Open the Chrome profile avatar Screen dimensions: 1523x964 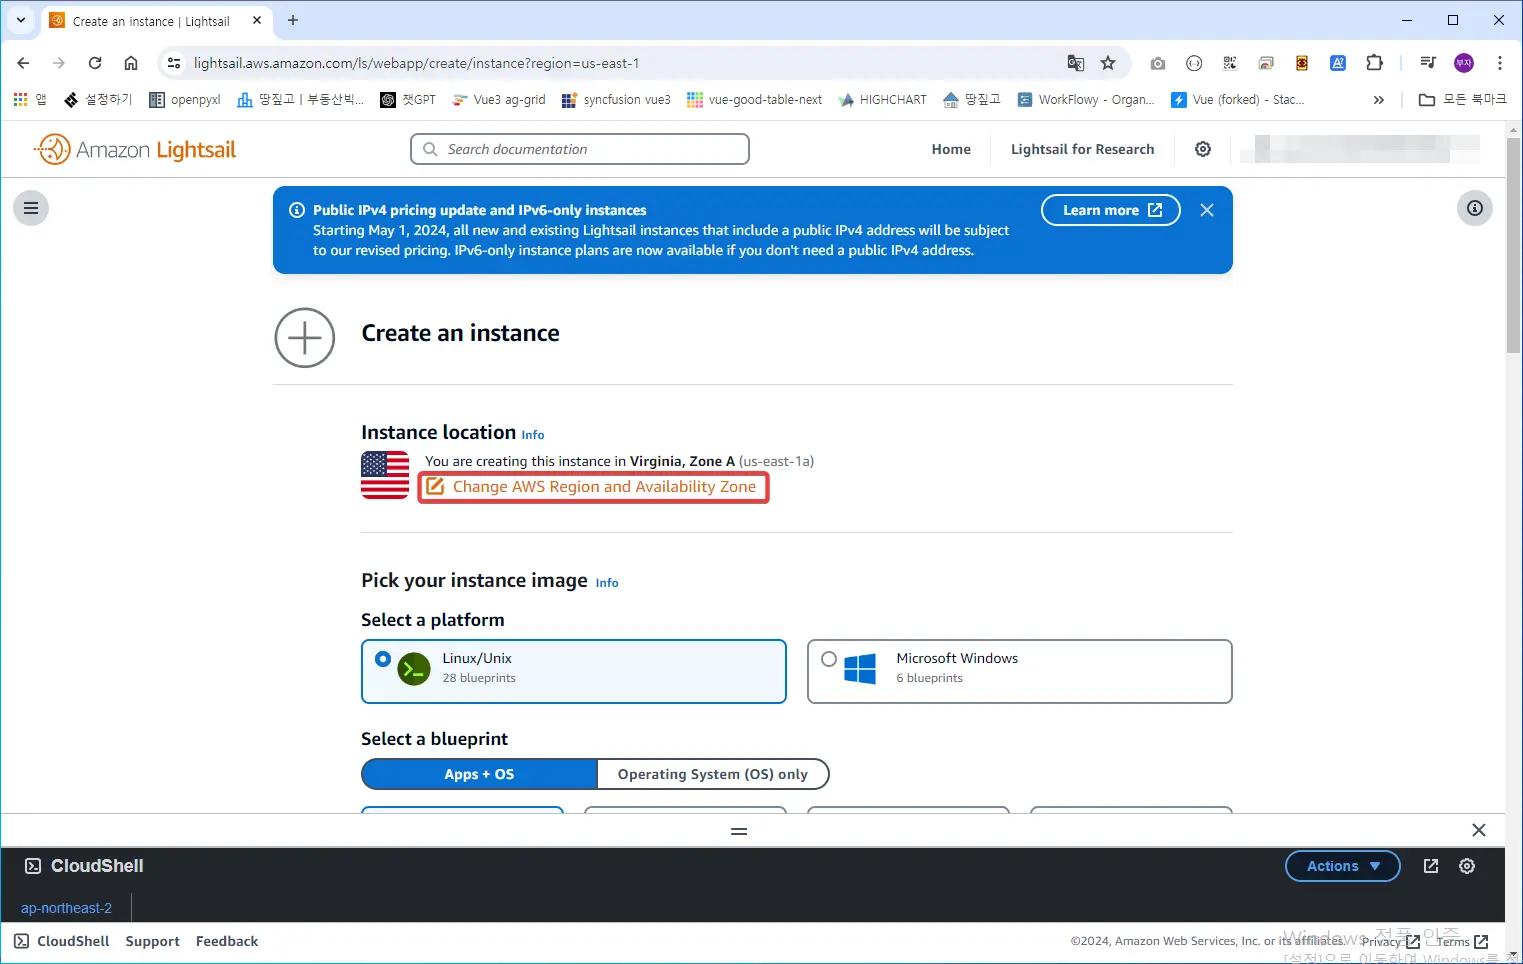point(1464,63)
